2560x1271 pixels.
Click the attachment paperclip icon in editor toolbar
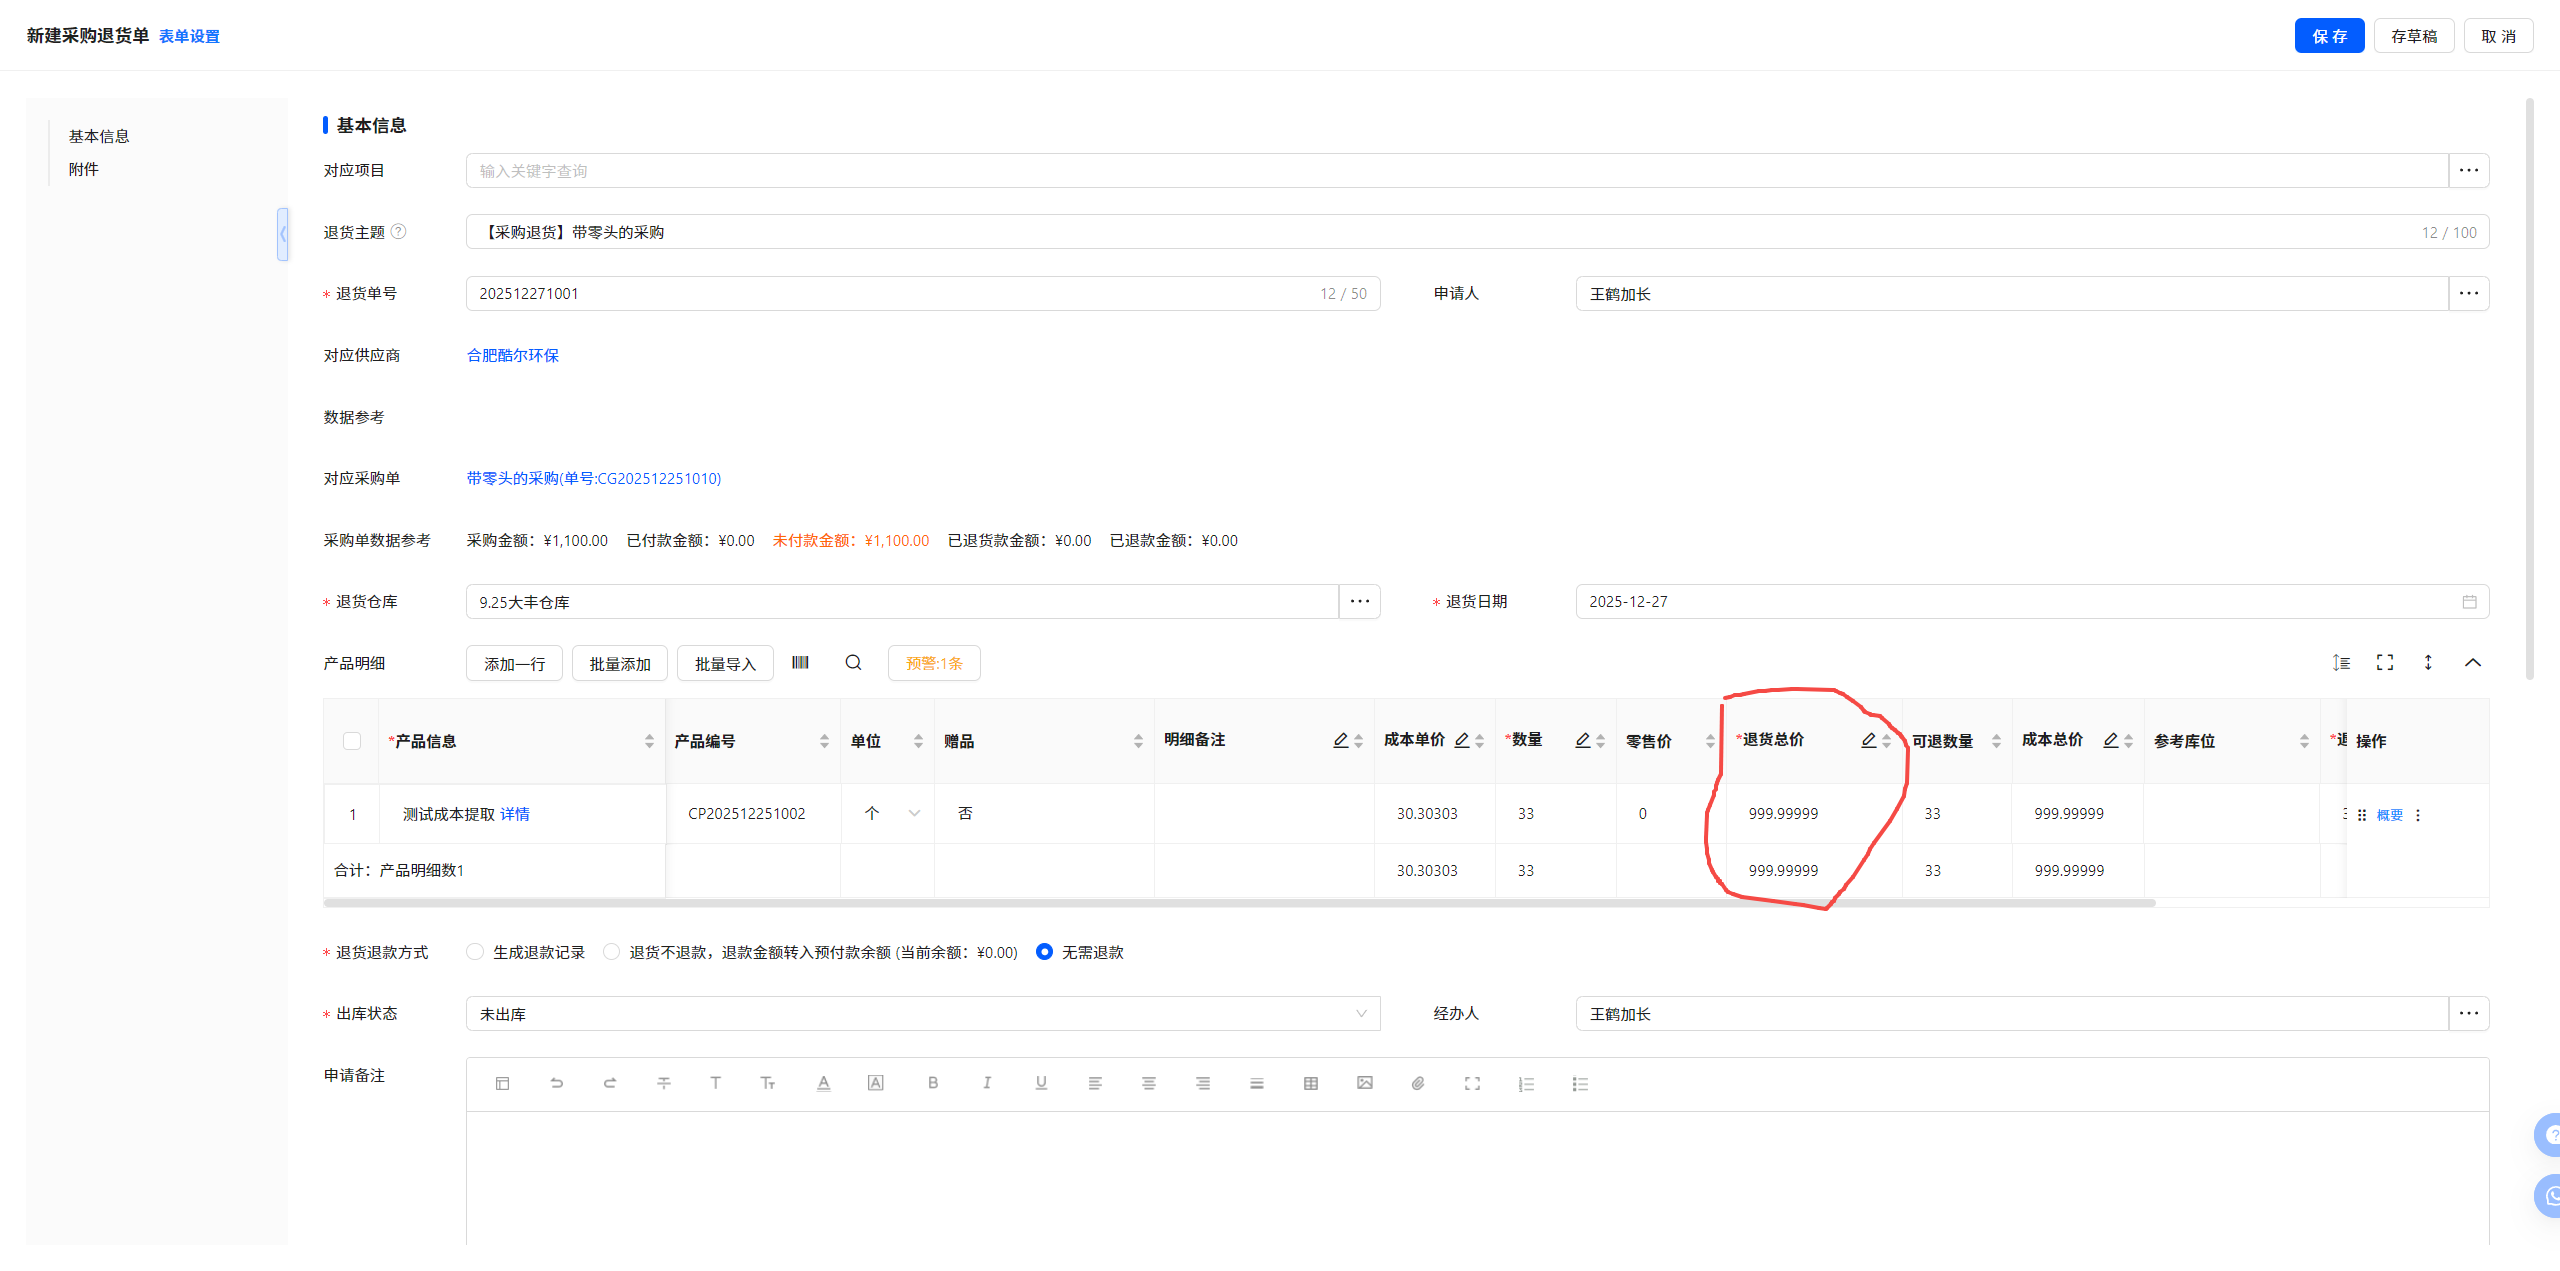1418,1083
